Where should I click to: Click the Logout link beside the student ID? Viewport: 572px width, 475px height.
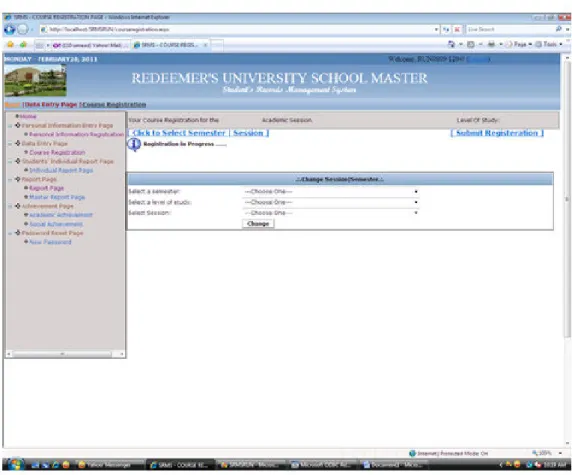[478, 59]
